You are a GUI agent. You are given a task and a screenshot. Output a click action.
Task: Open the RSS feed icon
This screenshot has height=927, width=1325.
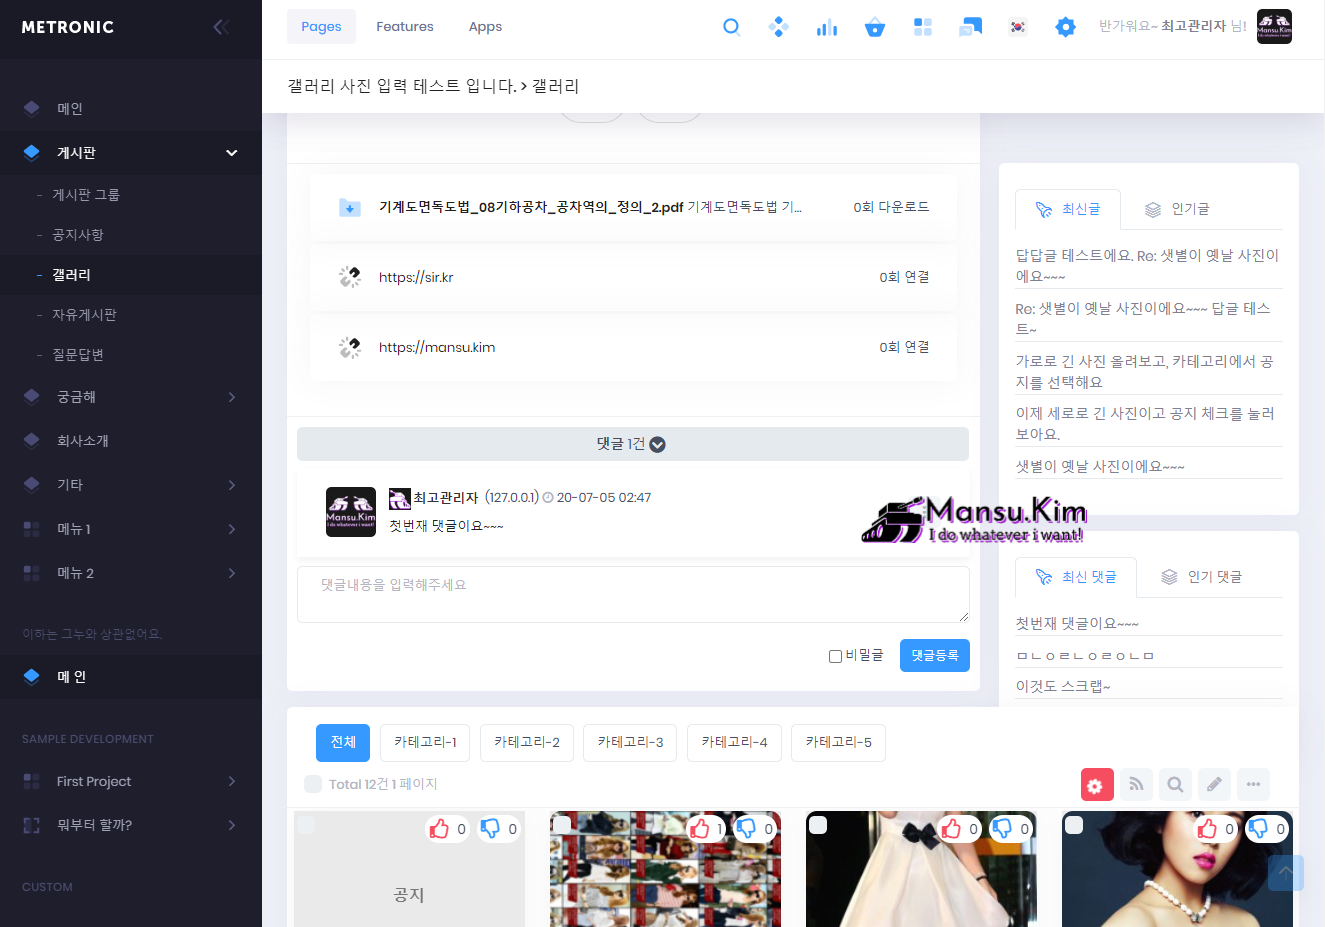tap(1136, 785)
